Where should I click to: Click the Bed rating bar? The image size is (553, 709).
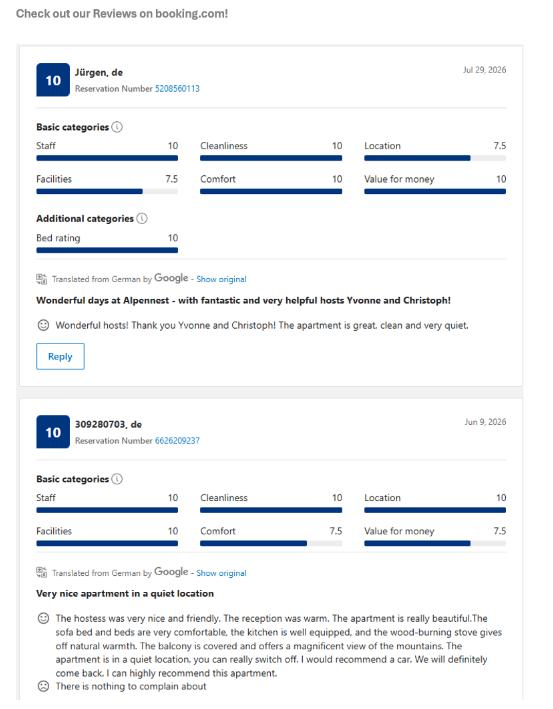[107, 250]
